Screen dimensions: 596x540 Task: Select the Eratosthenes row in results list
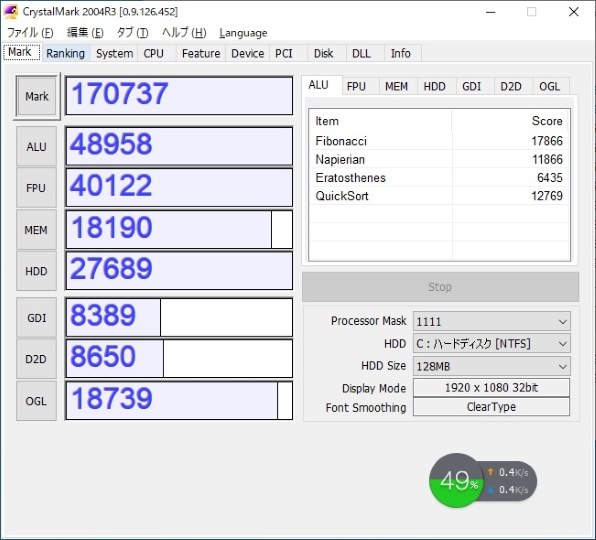point(439,177)
